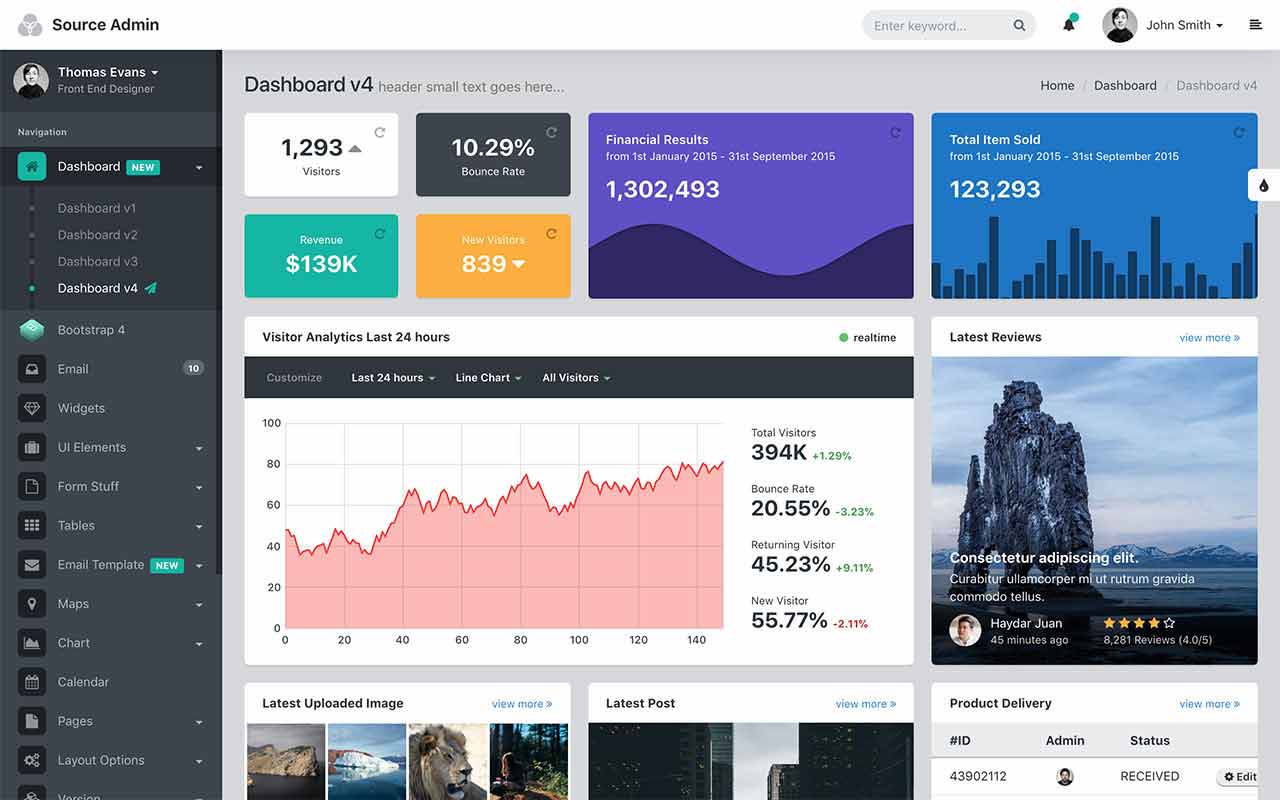Click the theme droplet icon
Screen dimensions: 1280x800
[1263, 185]
